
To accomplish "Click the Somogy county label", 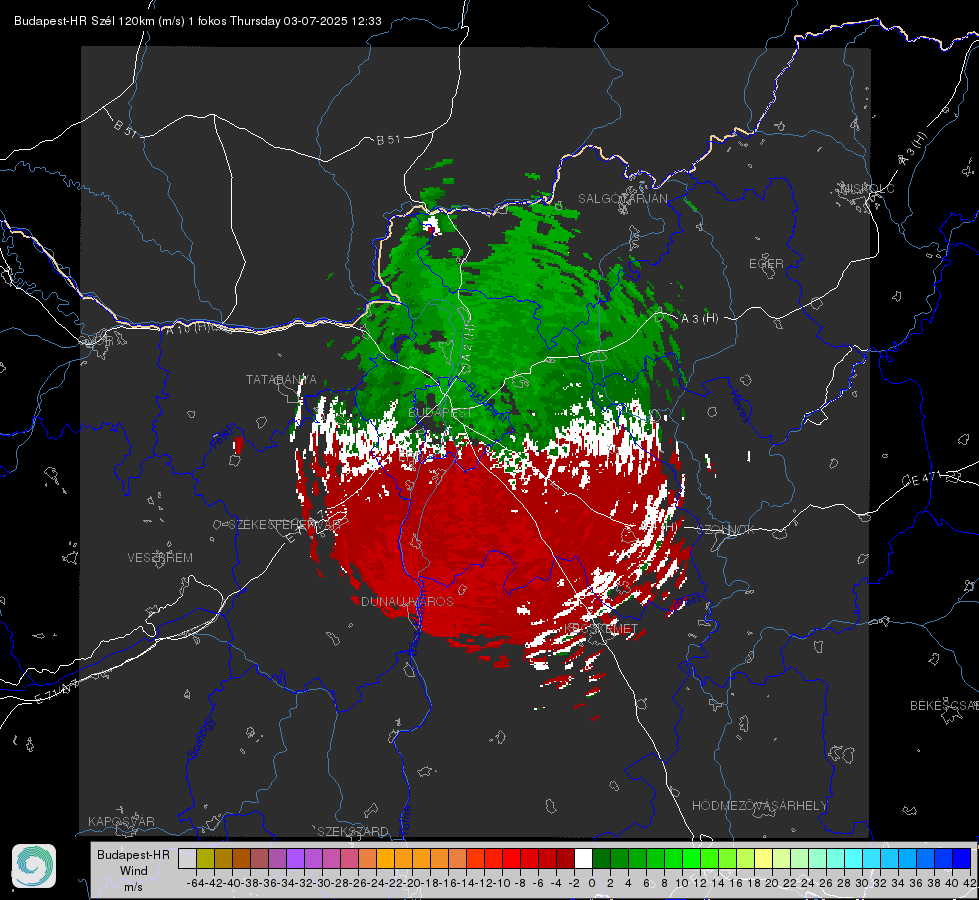I will point(200,738).
